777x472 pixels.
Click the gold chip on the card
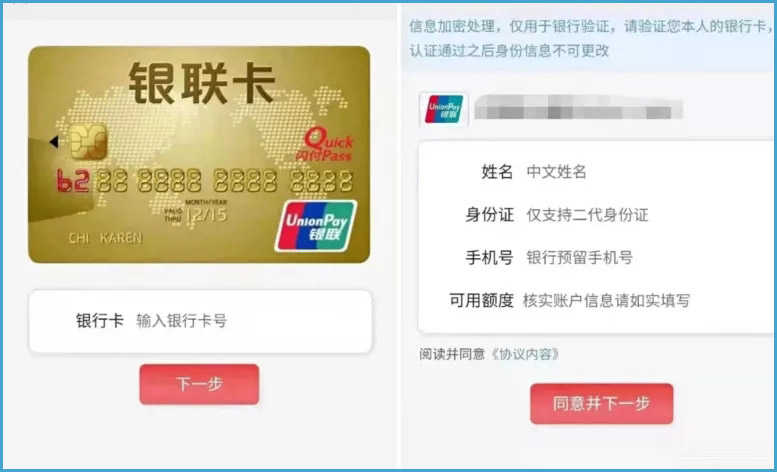point(88,142)
